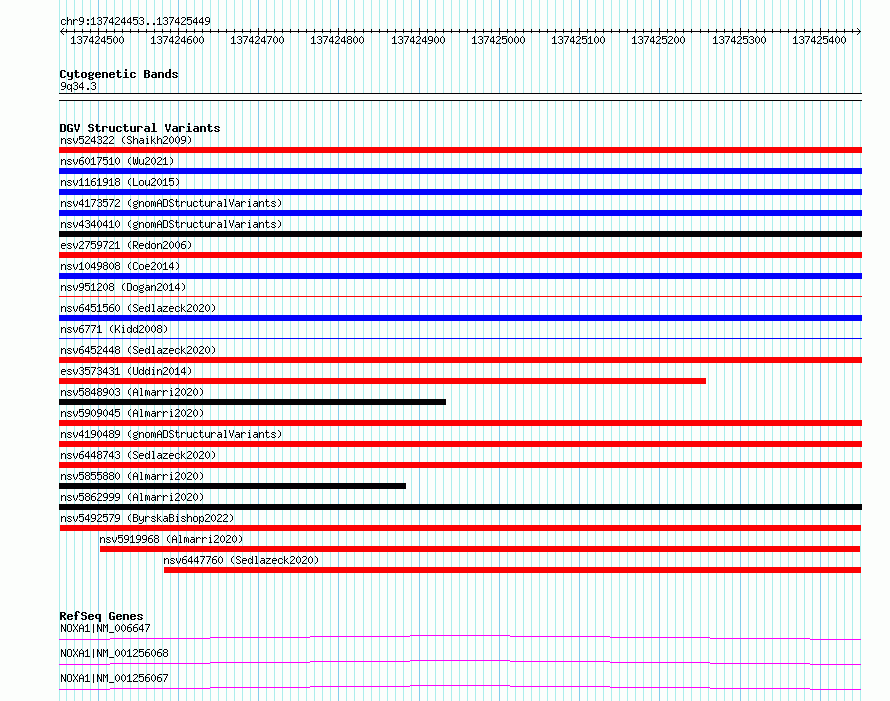Select the nsv5862999 (Almarri2020) label
The image size is (890, 701).
132,497
